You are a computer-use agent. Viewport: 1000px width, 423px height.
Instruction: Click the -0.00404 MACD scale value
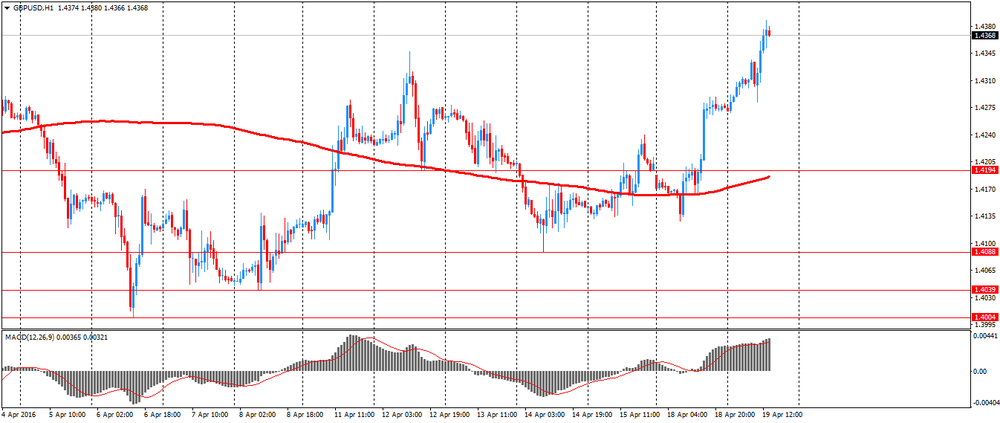point(985,403)
